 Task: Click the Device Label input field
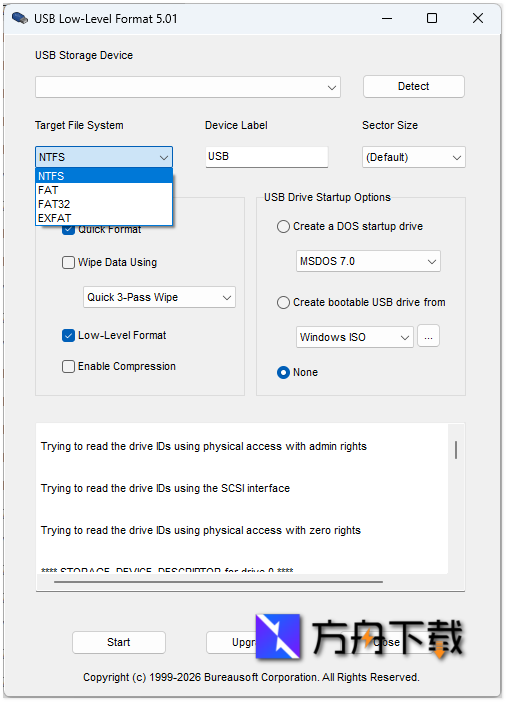click(x=266, y=157)
